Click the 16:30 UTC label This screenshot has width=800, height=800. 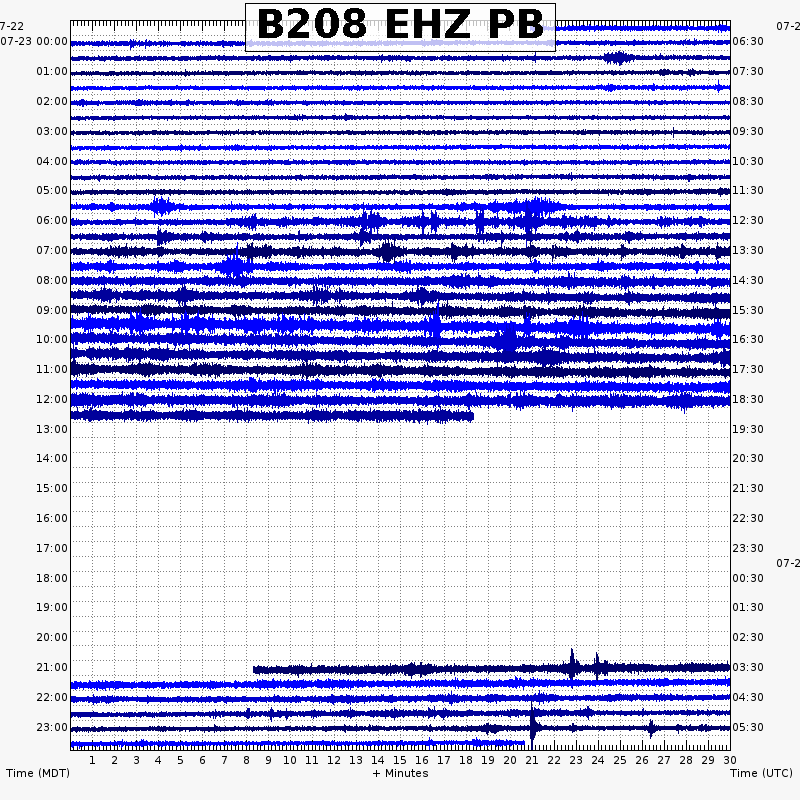coord(748,339)
